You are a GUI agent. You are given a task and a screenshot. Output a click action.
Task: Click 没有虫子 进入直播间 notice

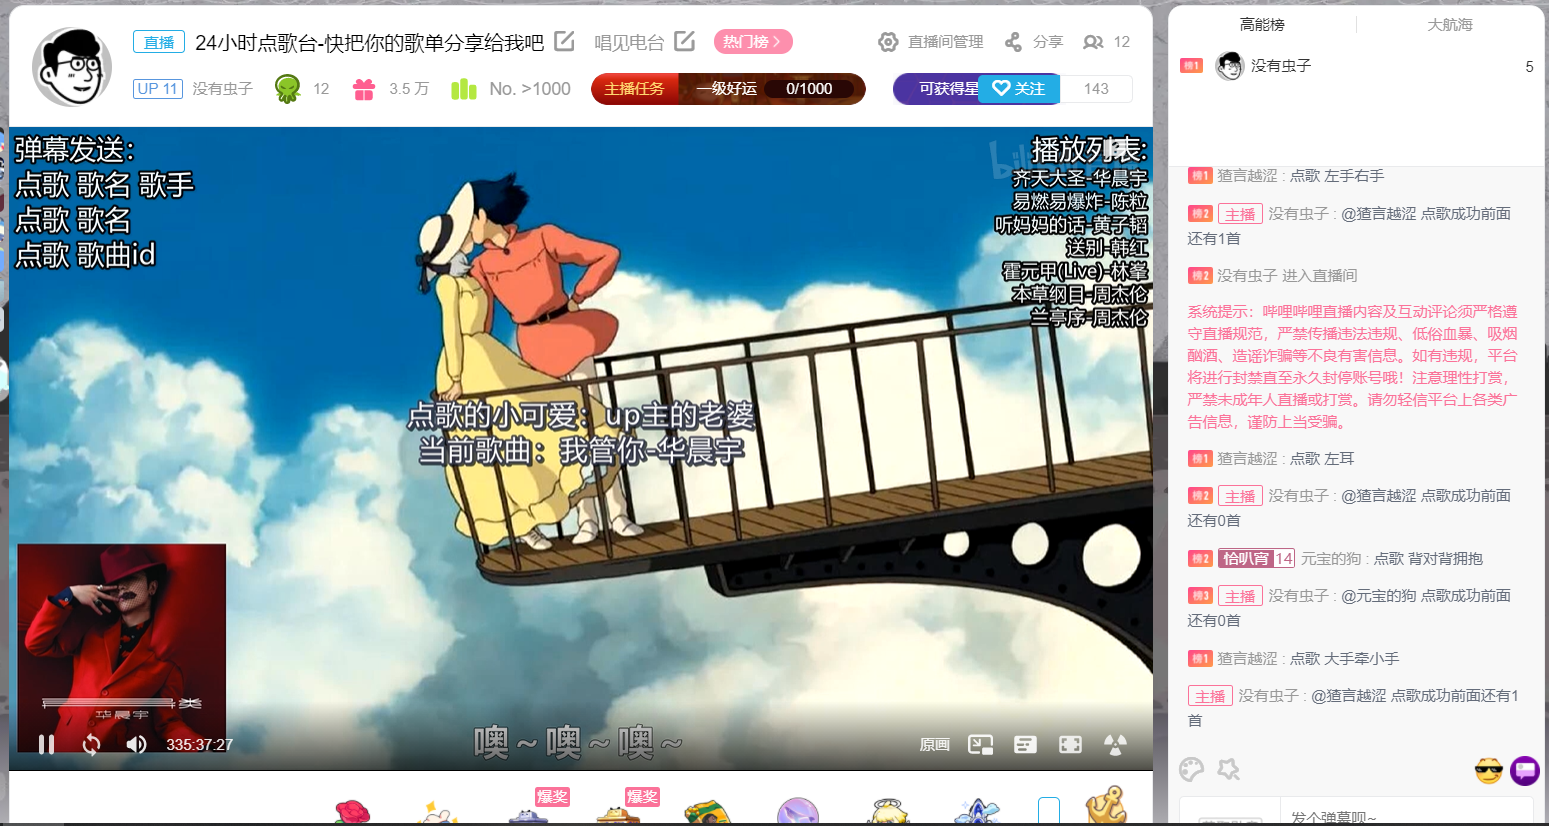1287,276
